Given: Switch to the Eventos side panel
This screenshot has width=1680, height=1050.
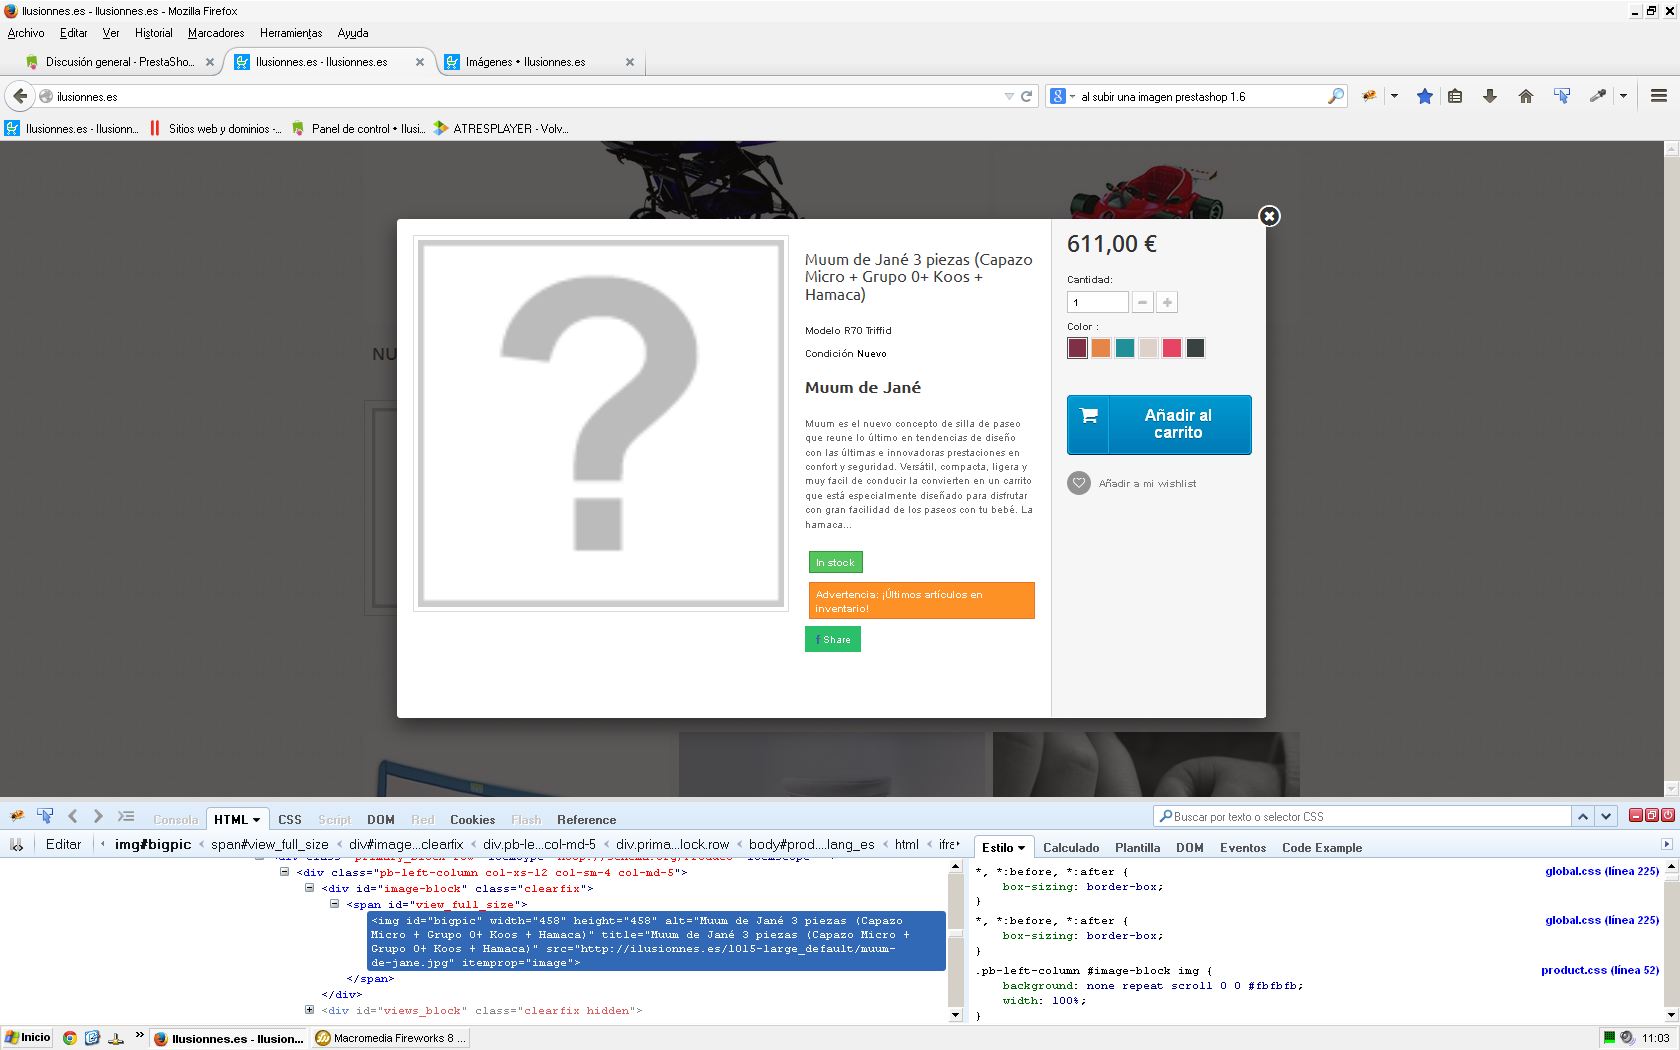Looking at the screenshot, I should click(1243, 847).
